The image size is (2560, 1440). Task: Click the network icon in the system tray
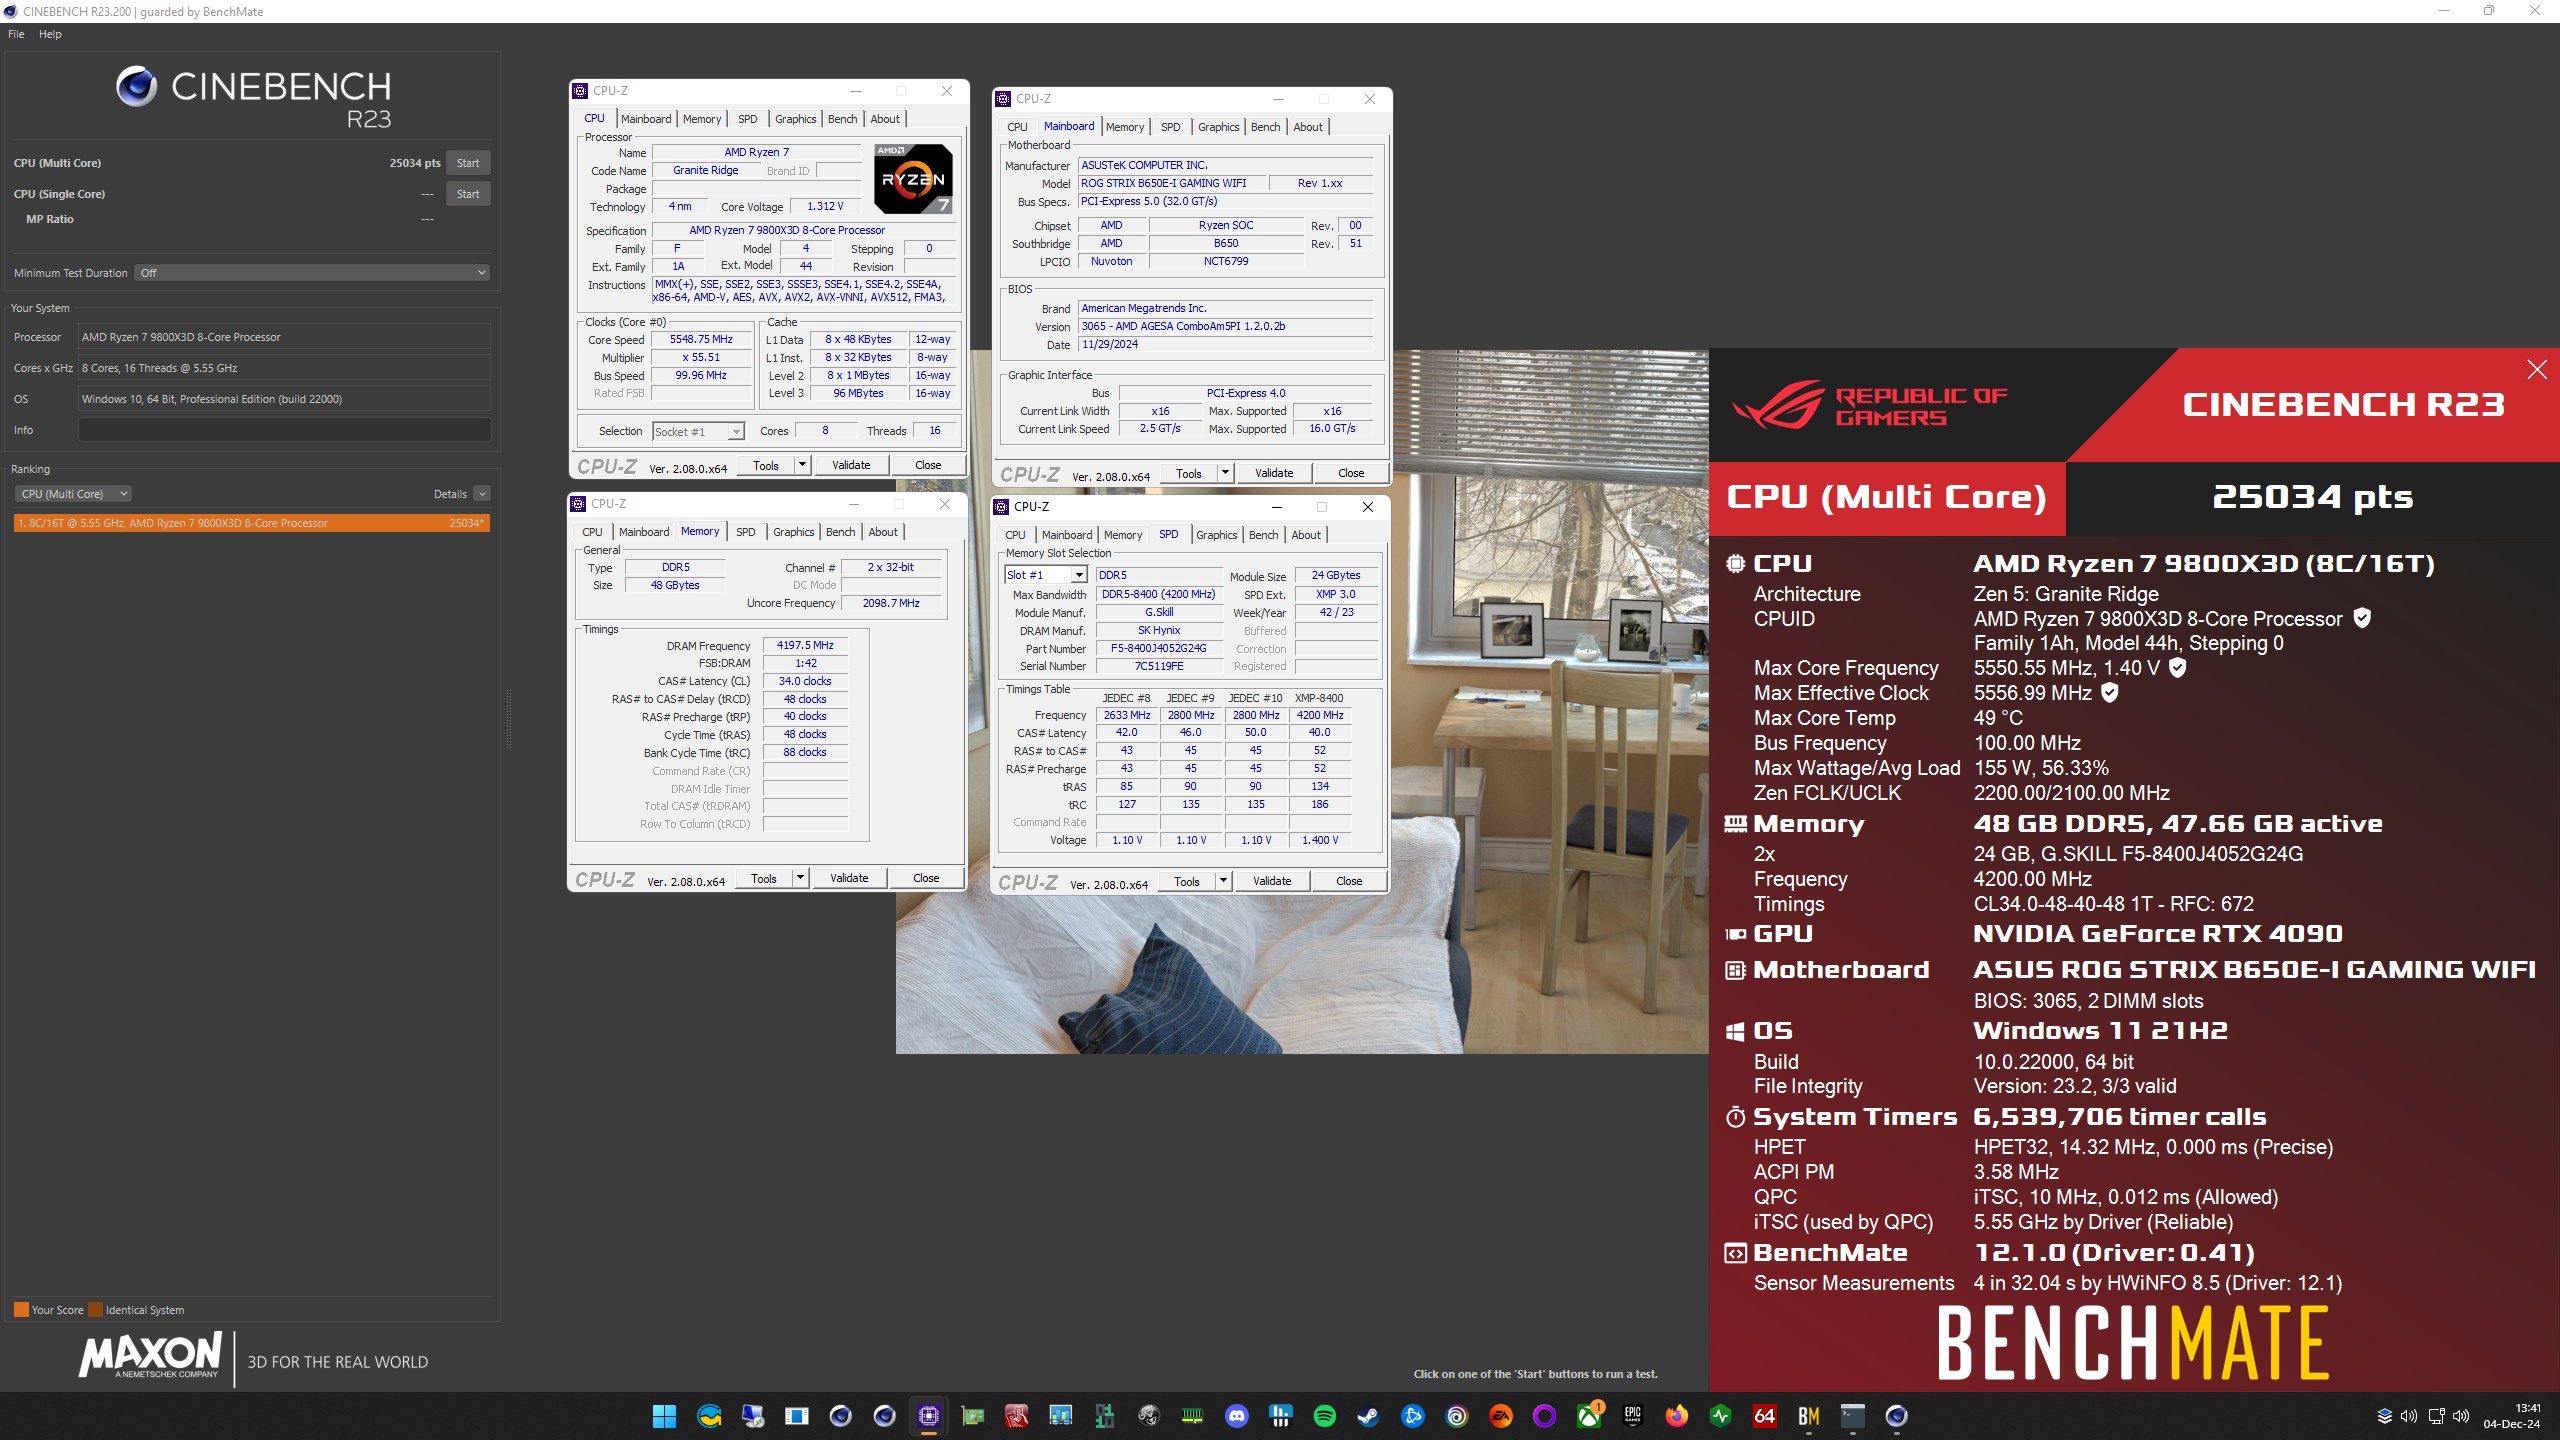point(2436,1416)
